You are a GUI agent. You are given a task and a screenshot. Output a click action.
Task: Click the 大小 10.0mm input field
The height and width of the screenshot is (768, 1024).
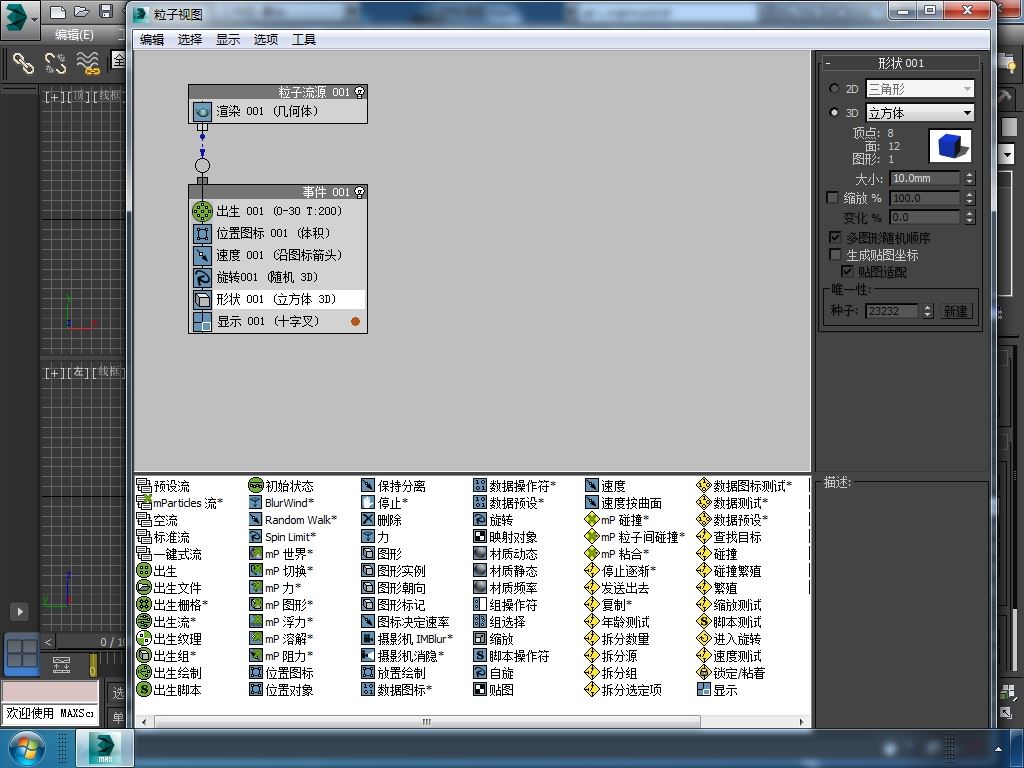[x=924, y=178]
